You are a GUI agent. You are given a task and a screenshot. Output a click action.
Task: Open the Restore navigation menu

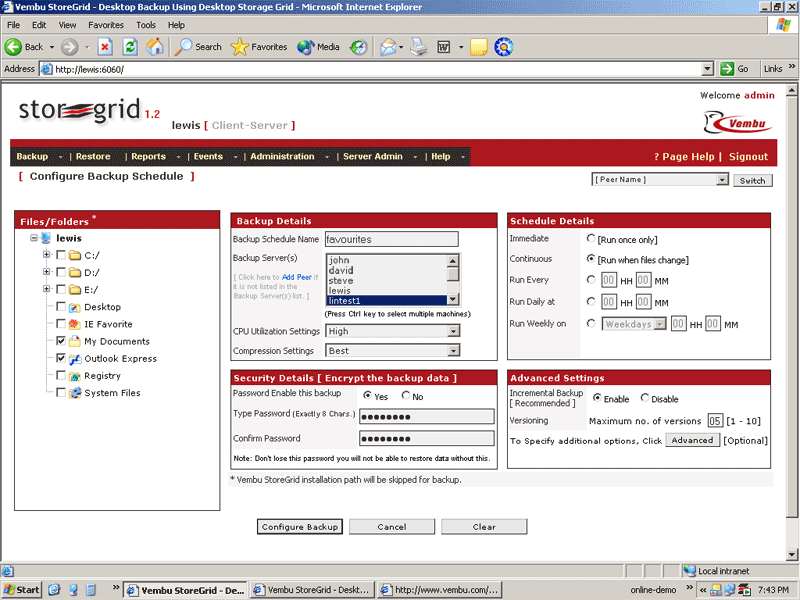[93, 157]
